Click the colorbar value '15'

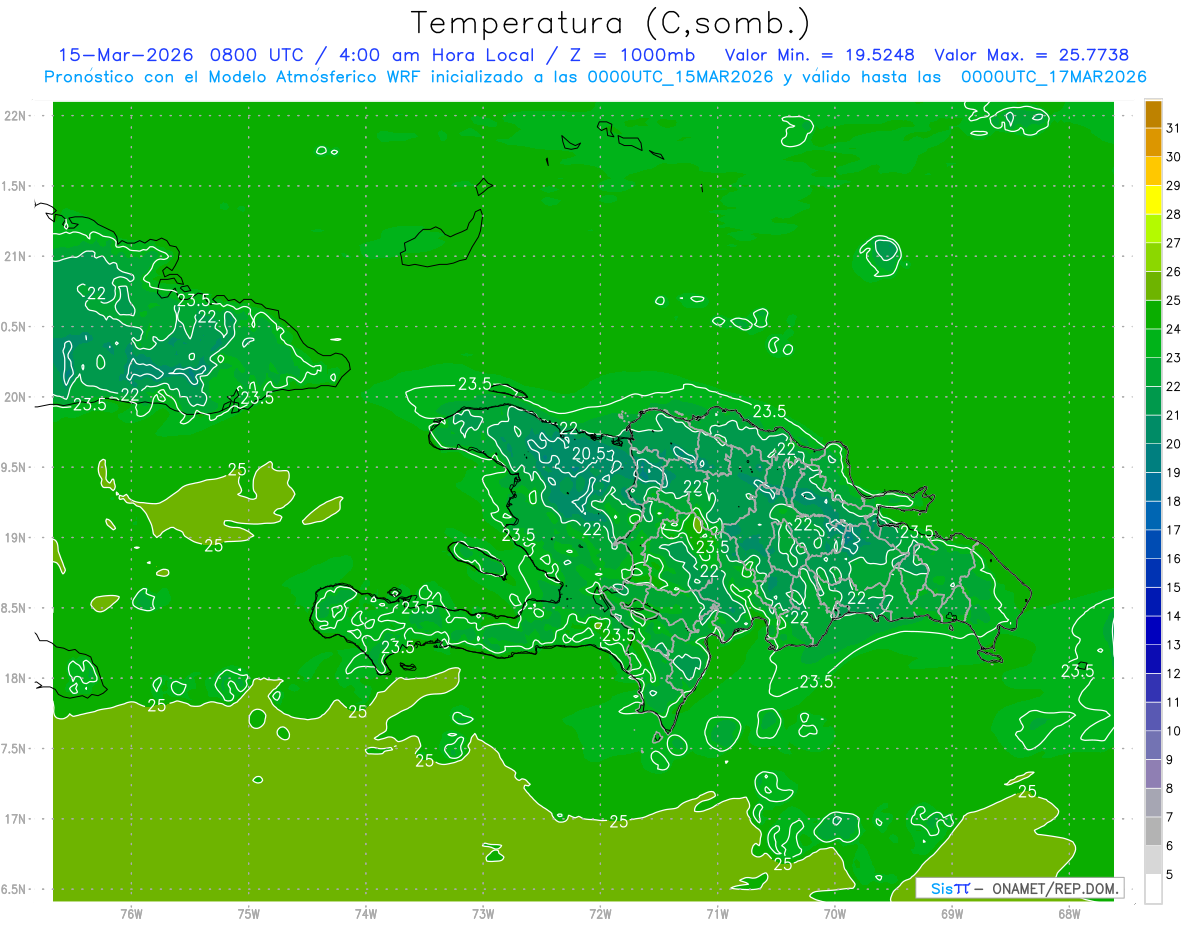click(1174, 587)
